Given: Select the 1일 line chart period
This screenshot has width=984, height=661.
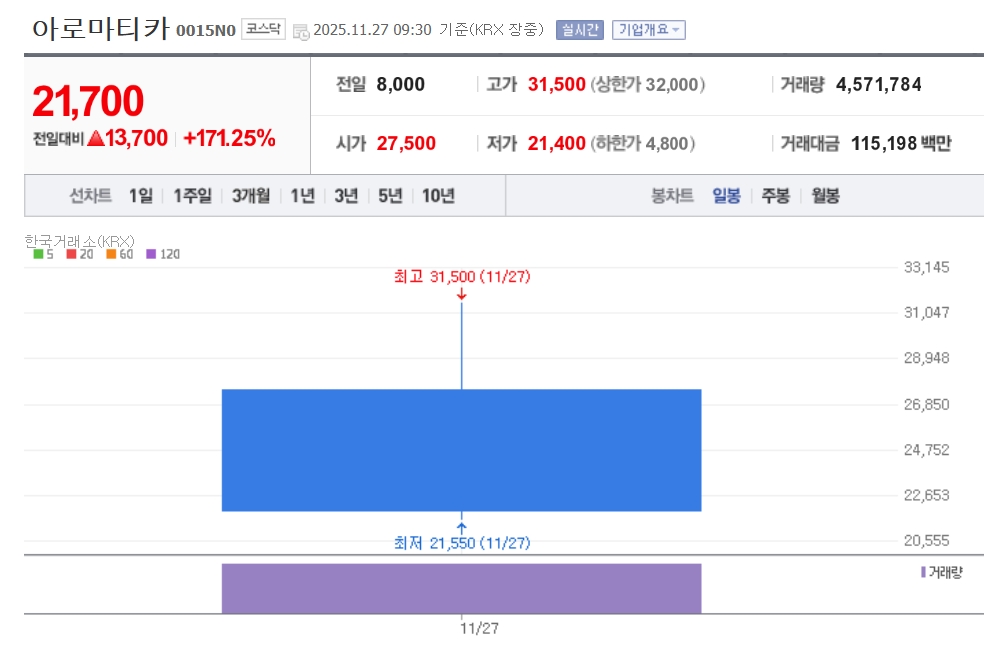Looking at the screenshot, I should pos(141,196).
